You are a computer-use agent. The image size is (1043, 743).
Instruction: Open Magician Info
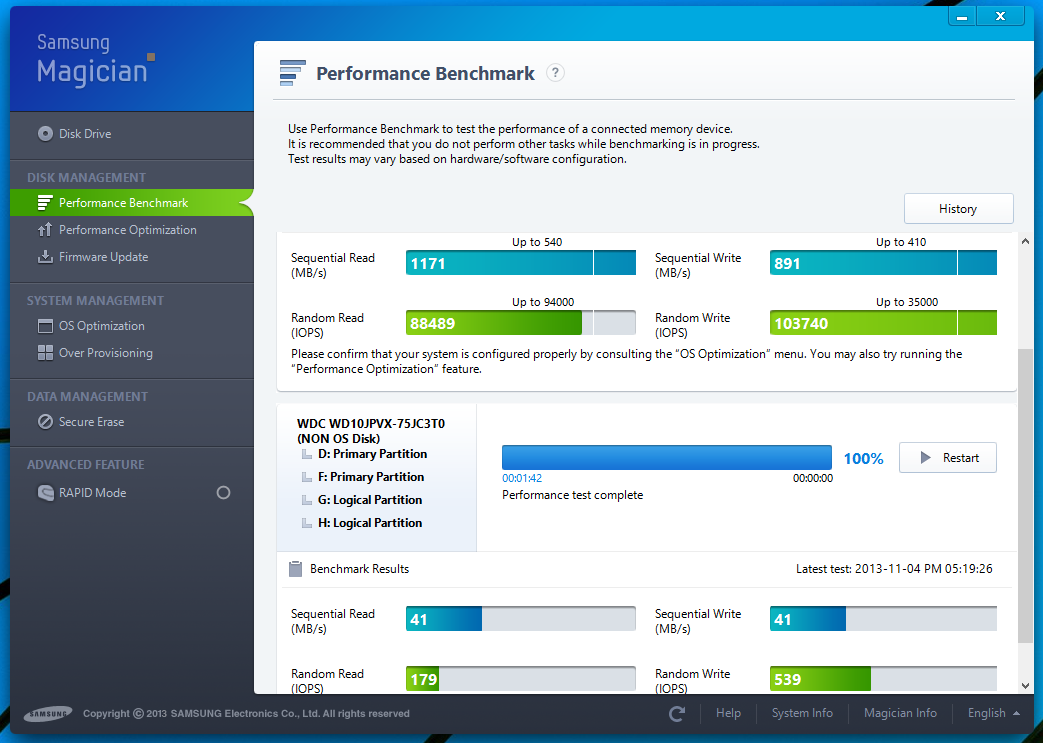pyautogui.click(x=901, y=713)
